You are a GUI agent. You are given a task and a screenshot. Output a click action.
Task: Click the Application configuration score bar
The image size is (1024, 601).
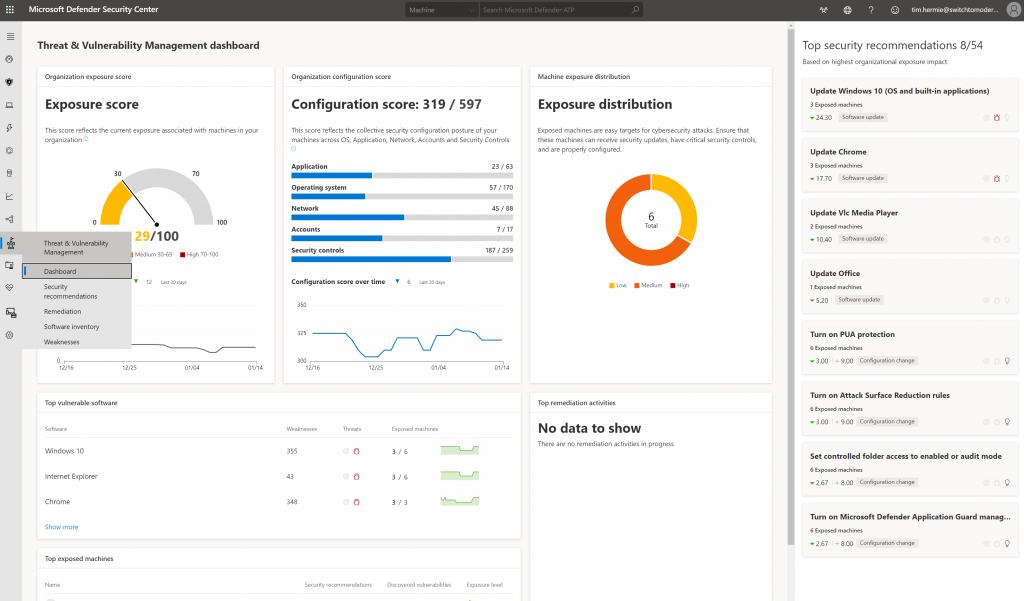(402, 176)
